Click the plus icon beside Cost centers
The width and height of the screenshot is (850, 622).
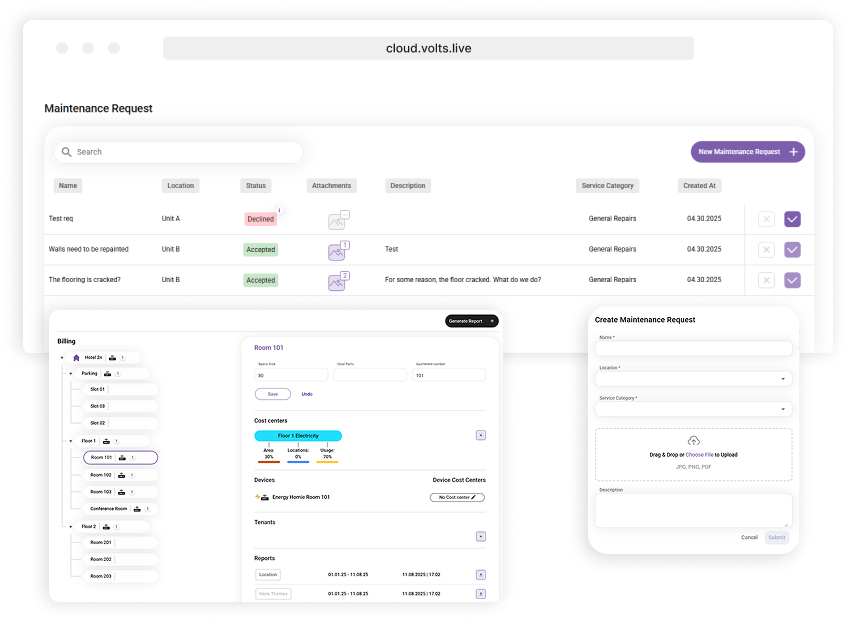coord(481,435)
